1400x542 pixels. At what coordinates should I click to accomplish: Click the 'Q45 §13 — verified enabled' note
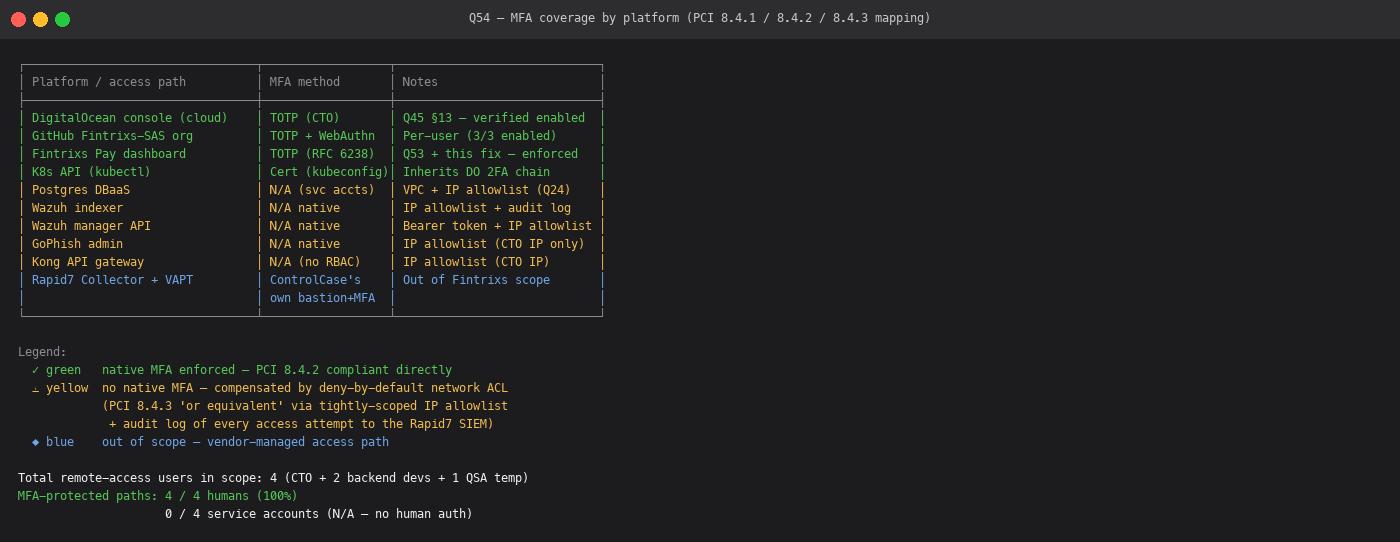(x=494, y=118)
